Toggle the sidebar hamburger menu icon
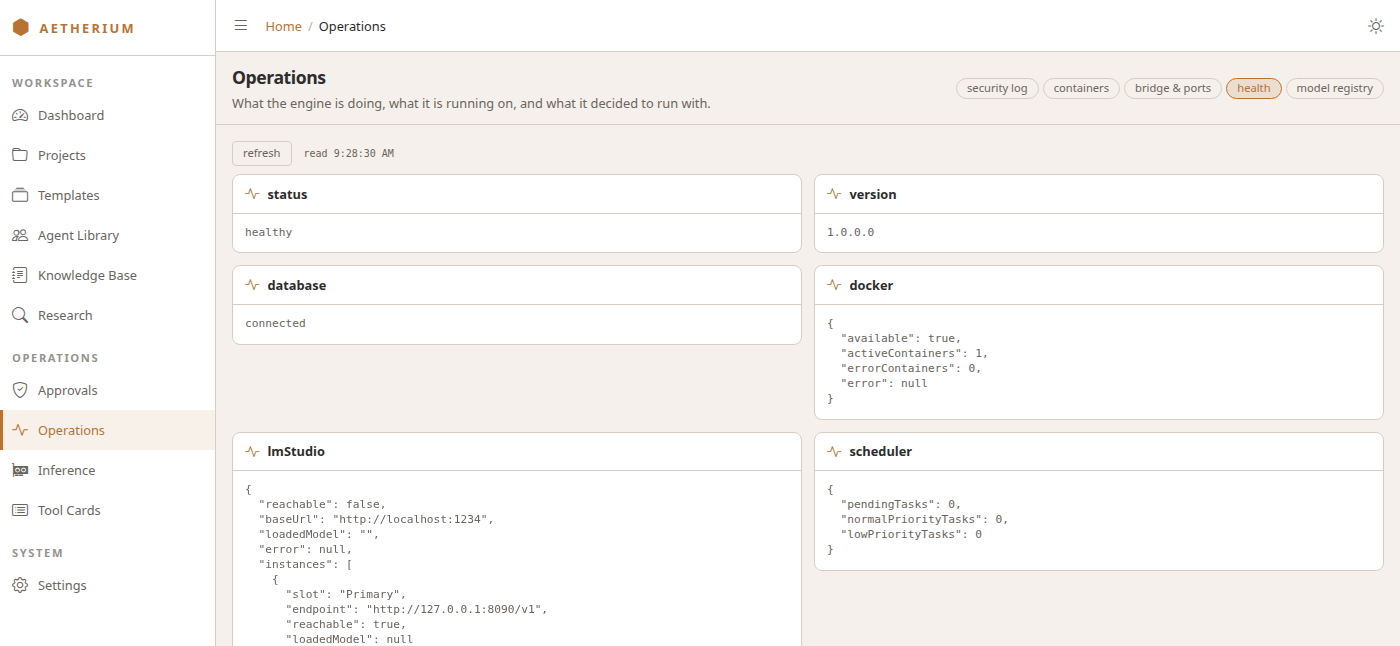This screenshot has height=646, width=1400. 241,26
